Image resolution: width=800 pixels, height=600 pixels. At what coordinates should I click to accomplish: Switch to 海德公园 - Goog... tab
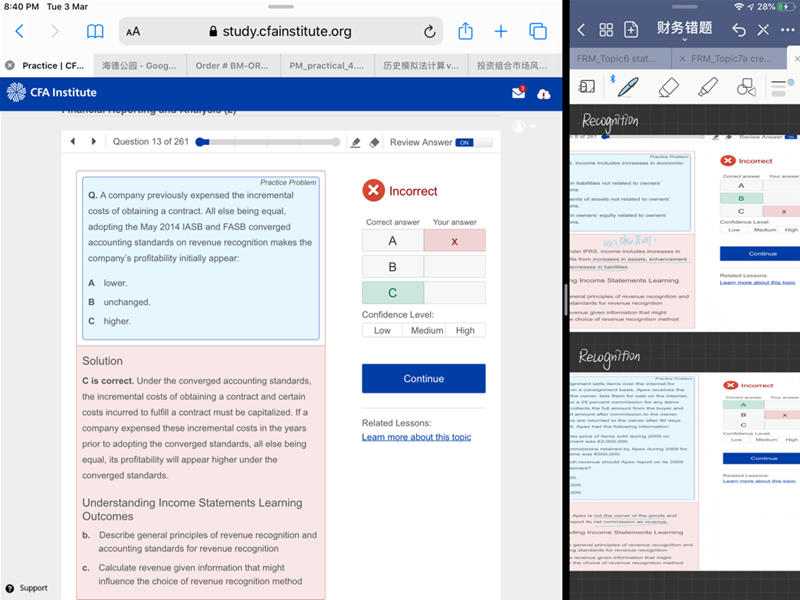point(139,65)
